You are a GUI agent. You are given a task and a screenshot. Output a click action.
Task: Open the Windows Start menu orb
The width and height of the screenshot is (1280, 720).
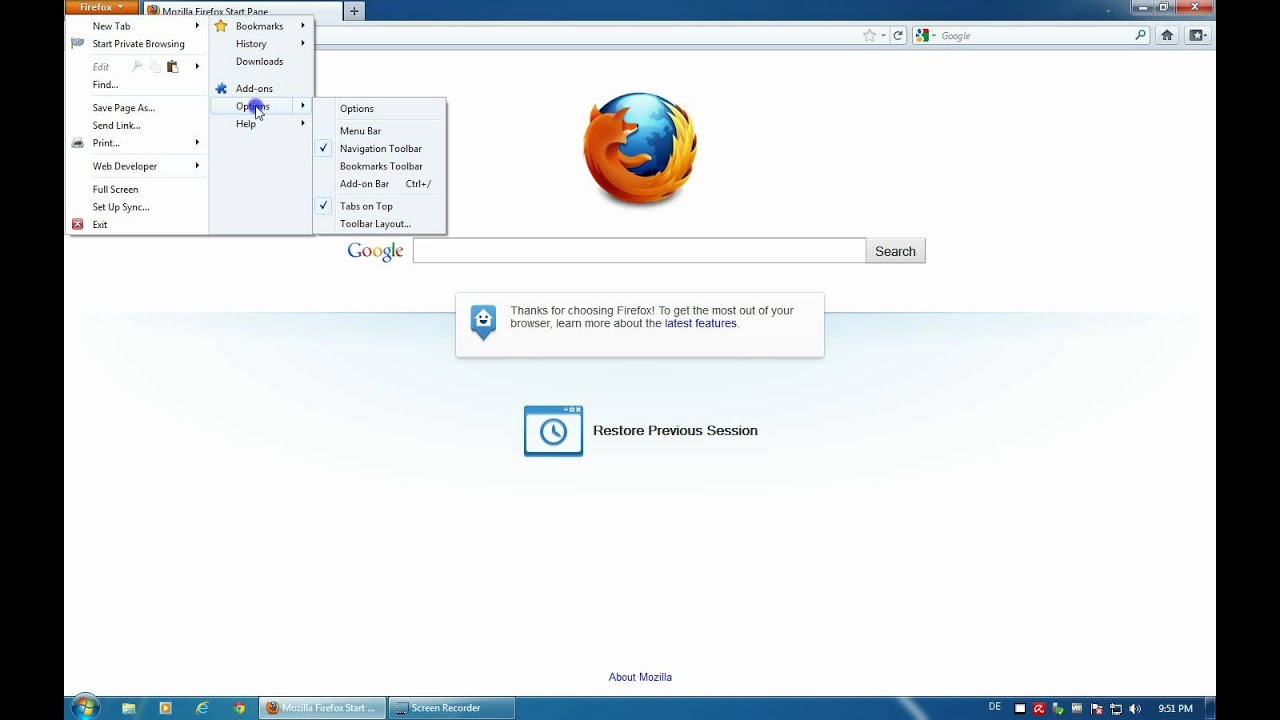pos(85,708)
